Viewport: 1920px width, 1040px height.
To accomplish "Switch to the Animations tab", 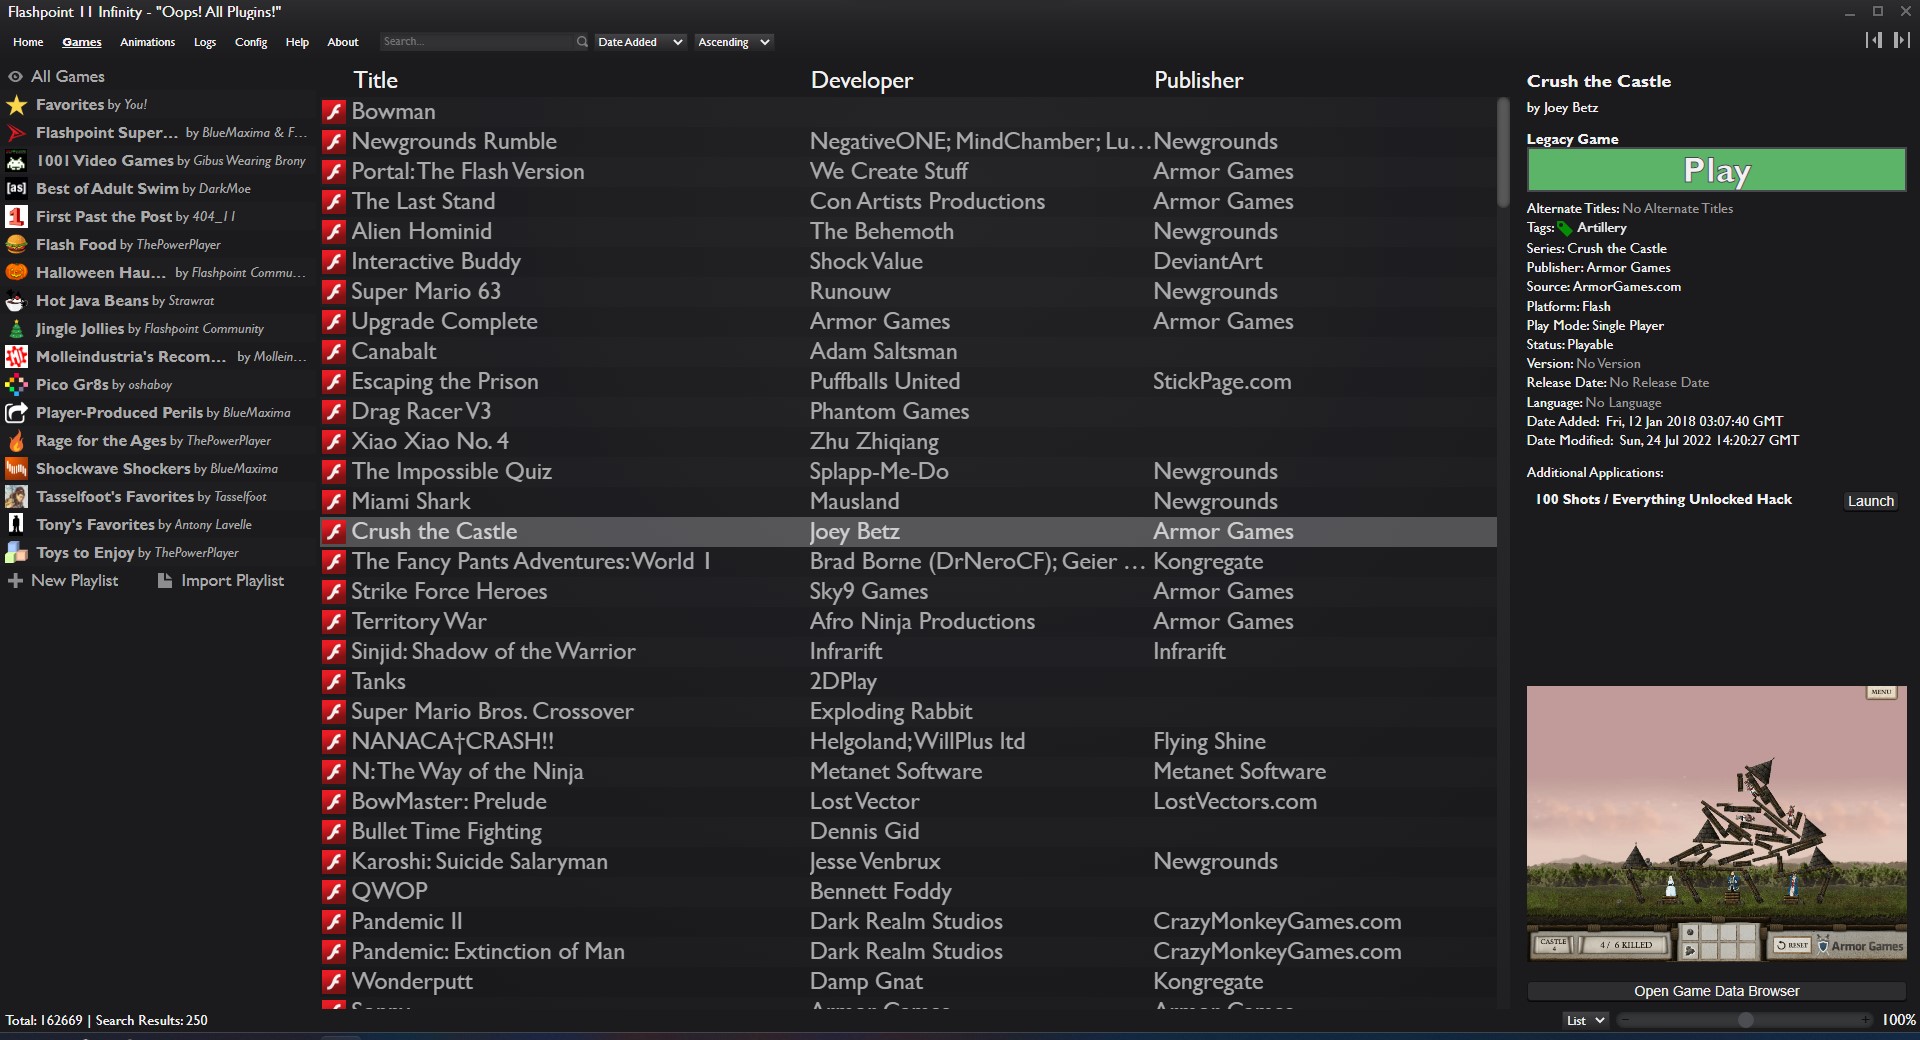I will pos(147,42).
